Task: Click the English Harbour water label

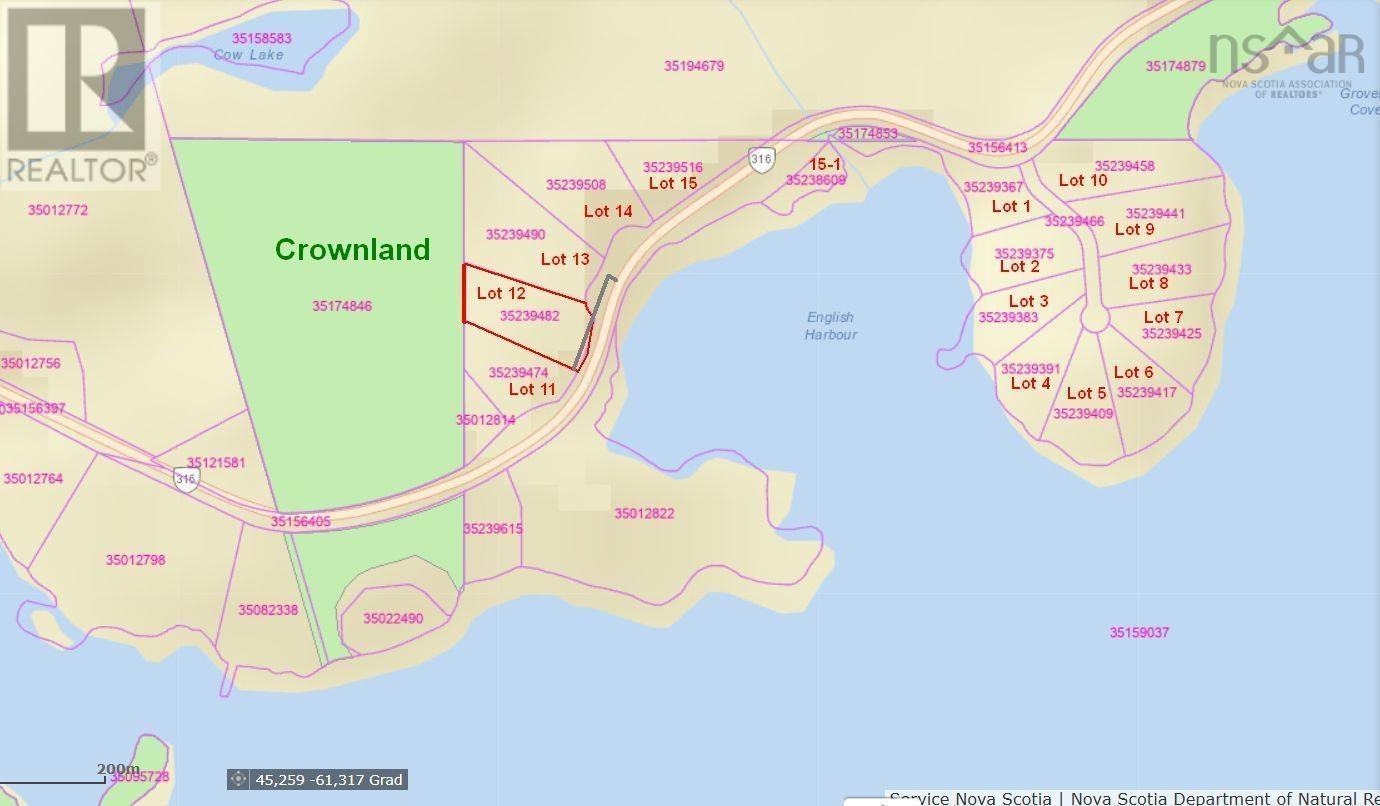Action: click(831, 325)
